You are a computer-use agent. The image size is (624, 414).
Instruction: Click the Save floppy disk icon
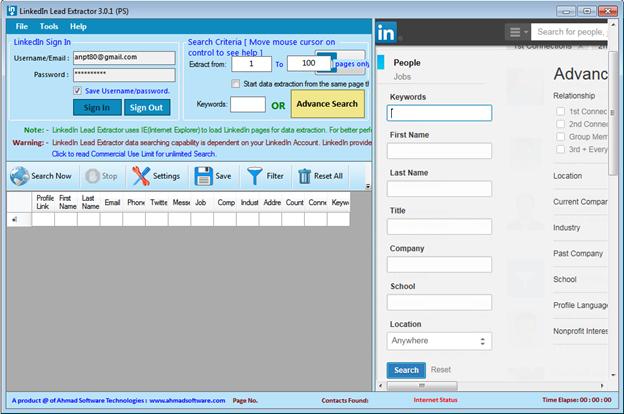203,176
